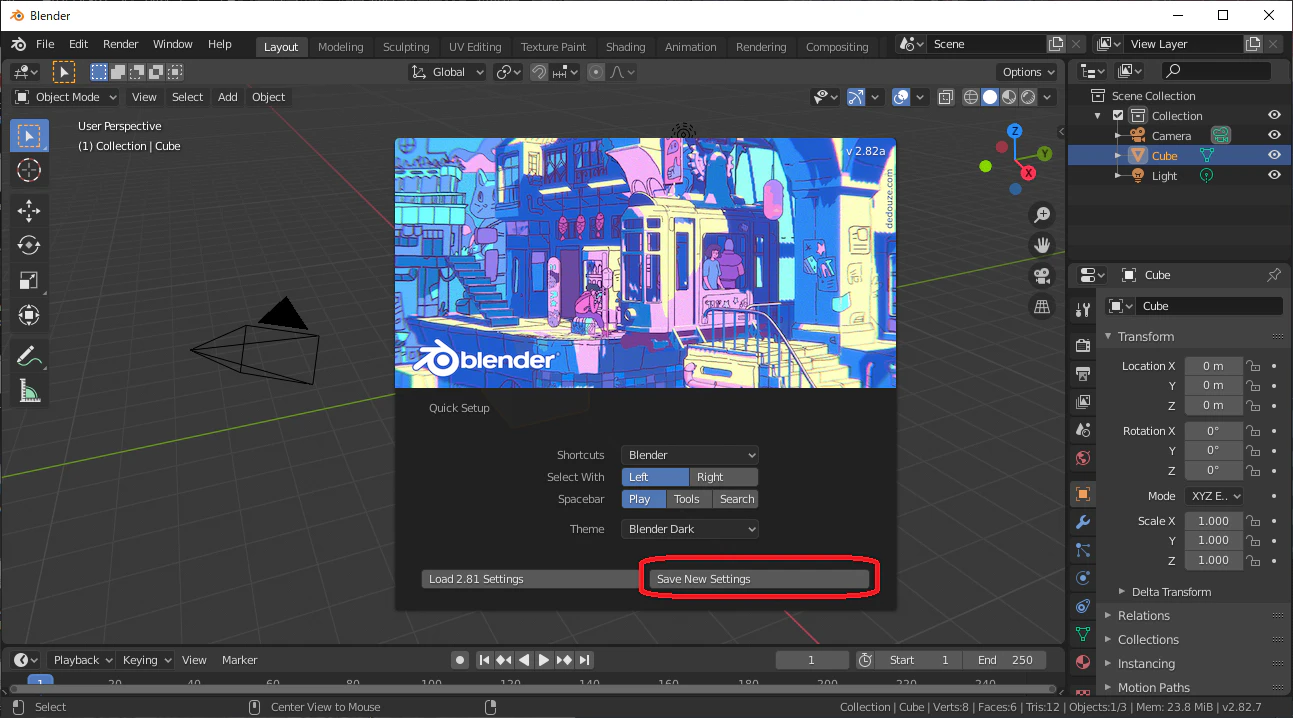
Task: Click the Cube object name field
Action: [x=1209, y=306]
